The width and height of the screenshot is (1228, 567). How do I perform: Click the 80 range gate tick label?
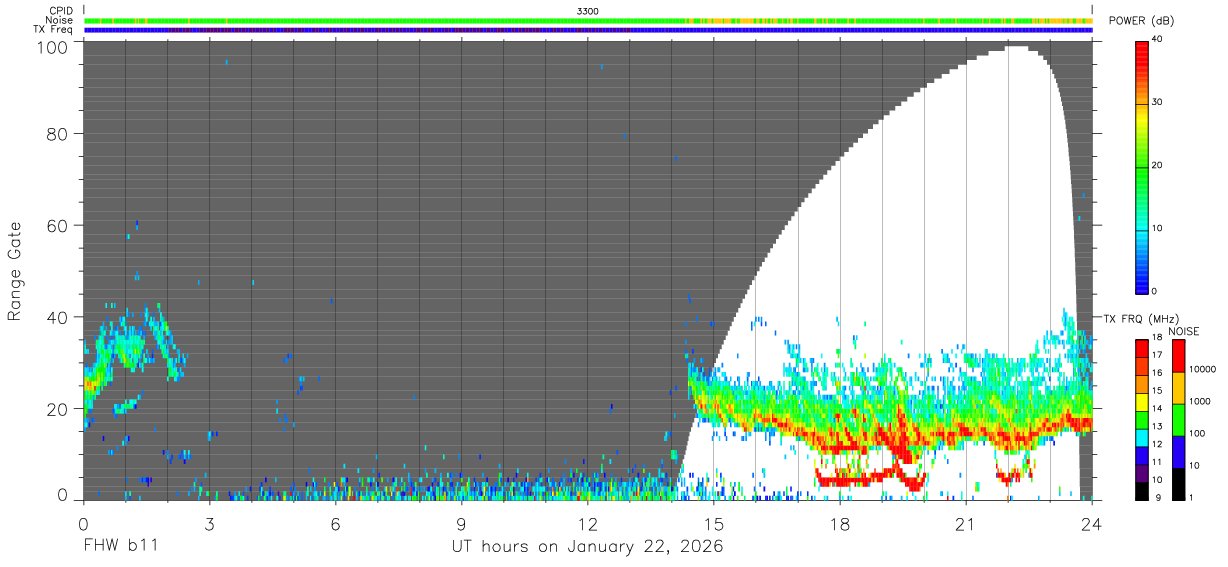click(x=59, y=134)
